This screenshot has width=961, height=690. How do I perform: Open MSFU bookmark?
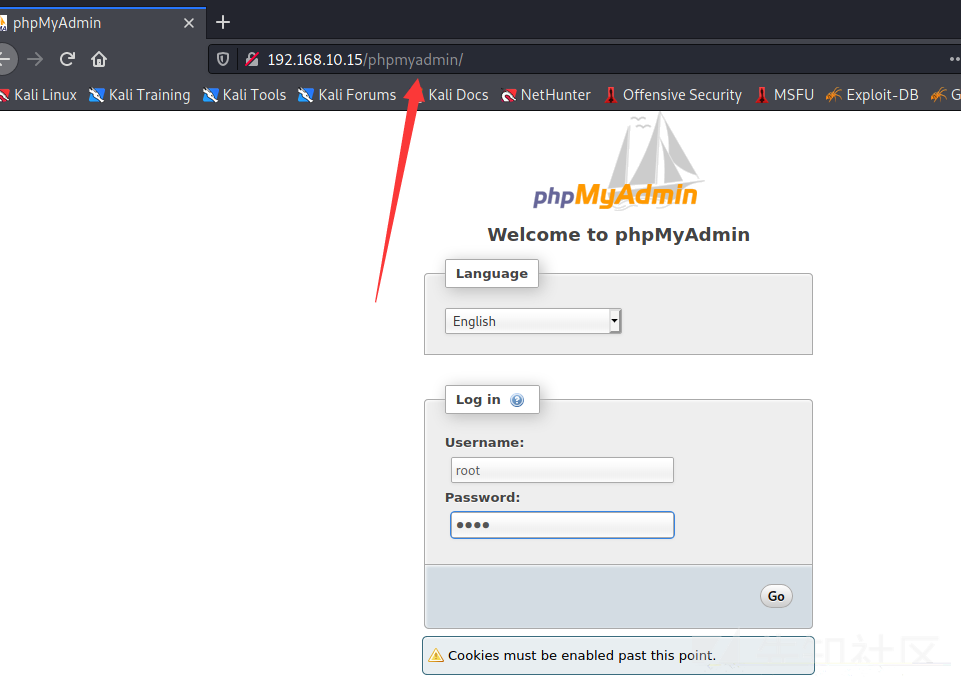[x=784, y=95]
